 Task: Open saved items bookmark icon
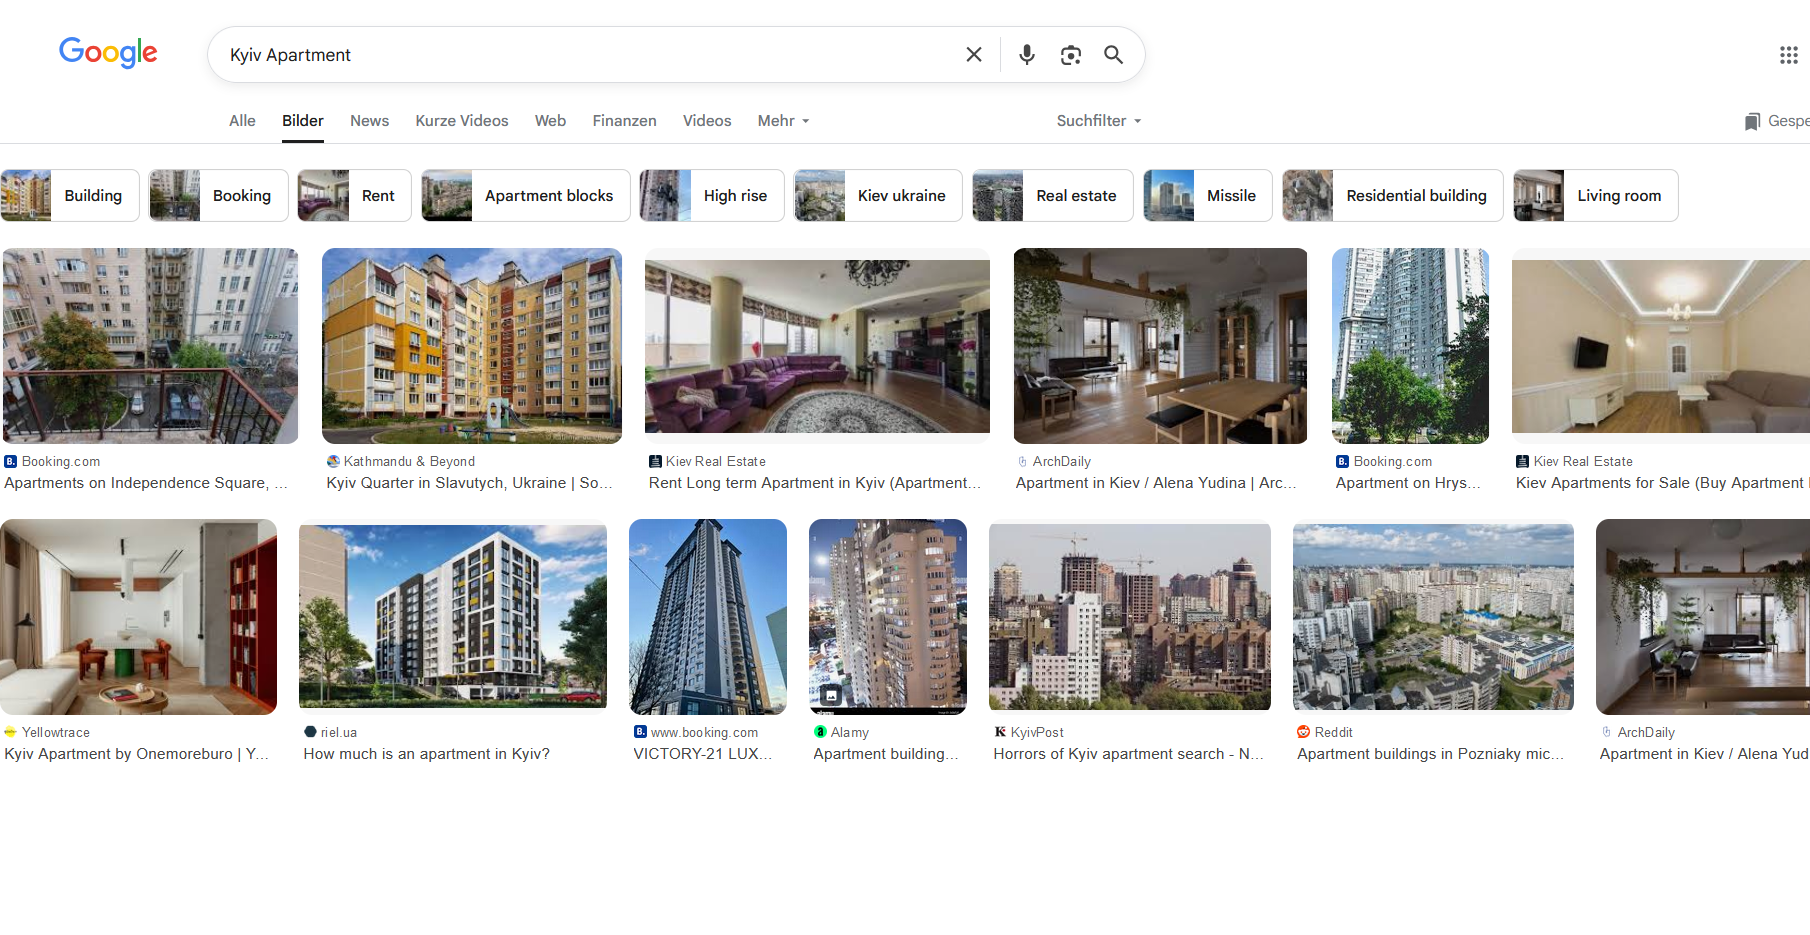tap(1752, 121)
